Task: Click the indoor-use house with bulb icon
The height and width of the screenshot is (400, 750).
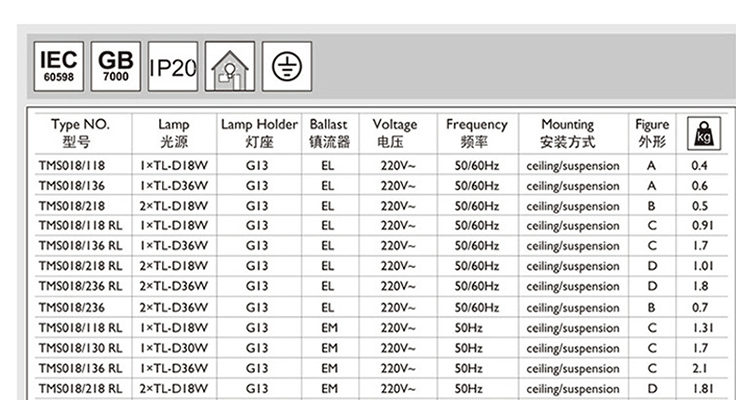Action: pyautogui.click(x=230, y=66)
